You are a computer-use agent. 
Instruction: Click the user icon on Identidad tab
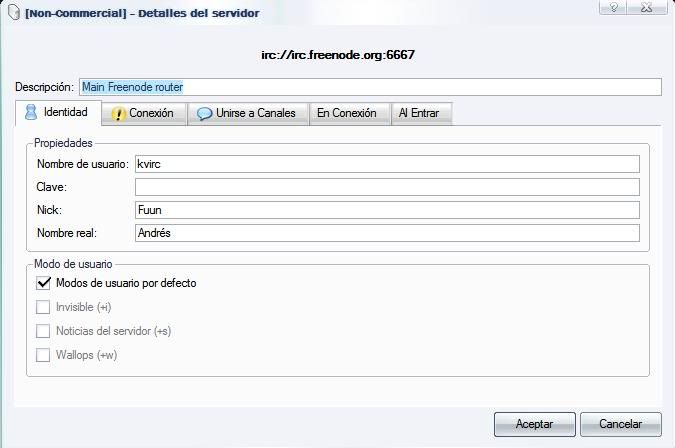(31, 112)
